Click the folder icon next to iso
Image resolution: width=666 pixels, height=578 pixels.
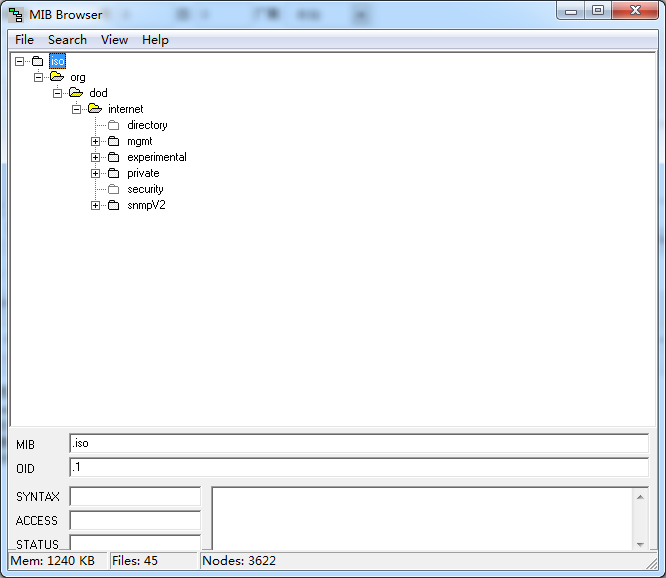click(x=38, y=61)
